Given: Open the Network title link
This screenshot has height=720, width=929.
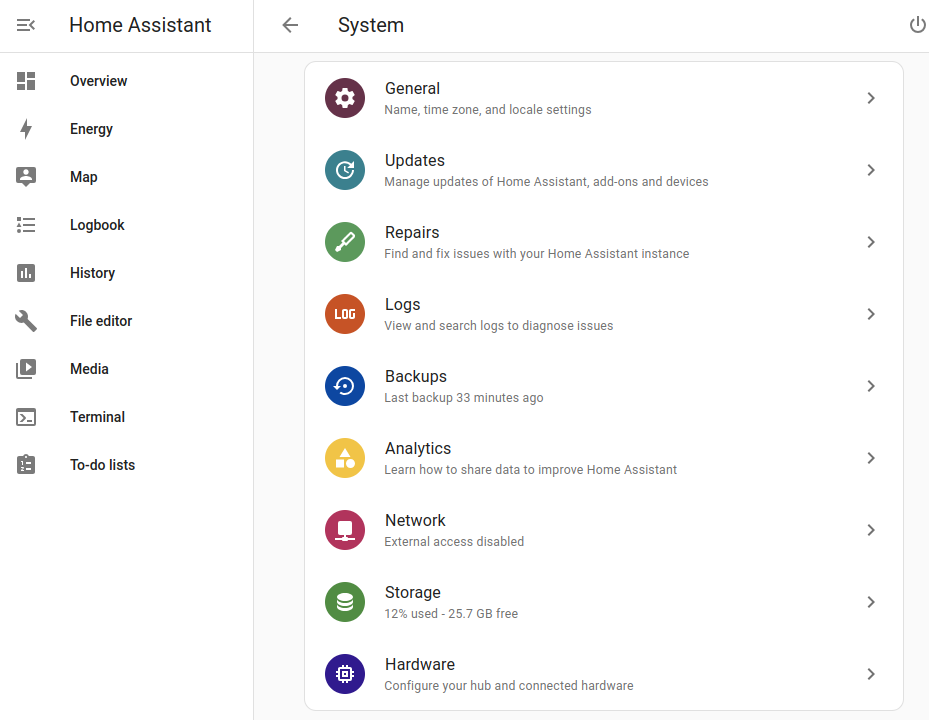Looking at the screenshot, I should click(415, 520).
